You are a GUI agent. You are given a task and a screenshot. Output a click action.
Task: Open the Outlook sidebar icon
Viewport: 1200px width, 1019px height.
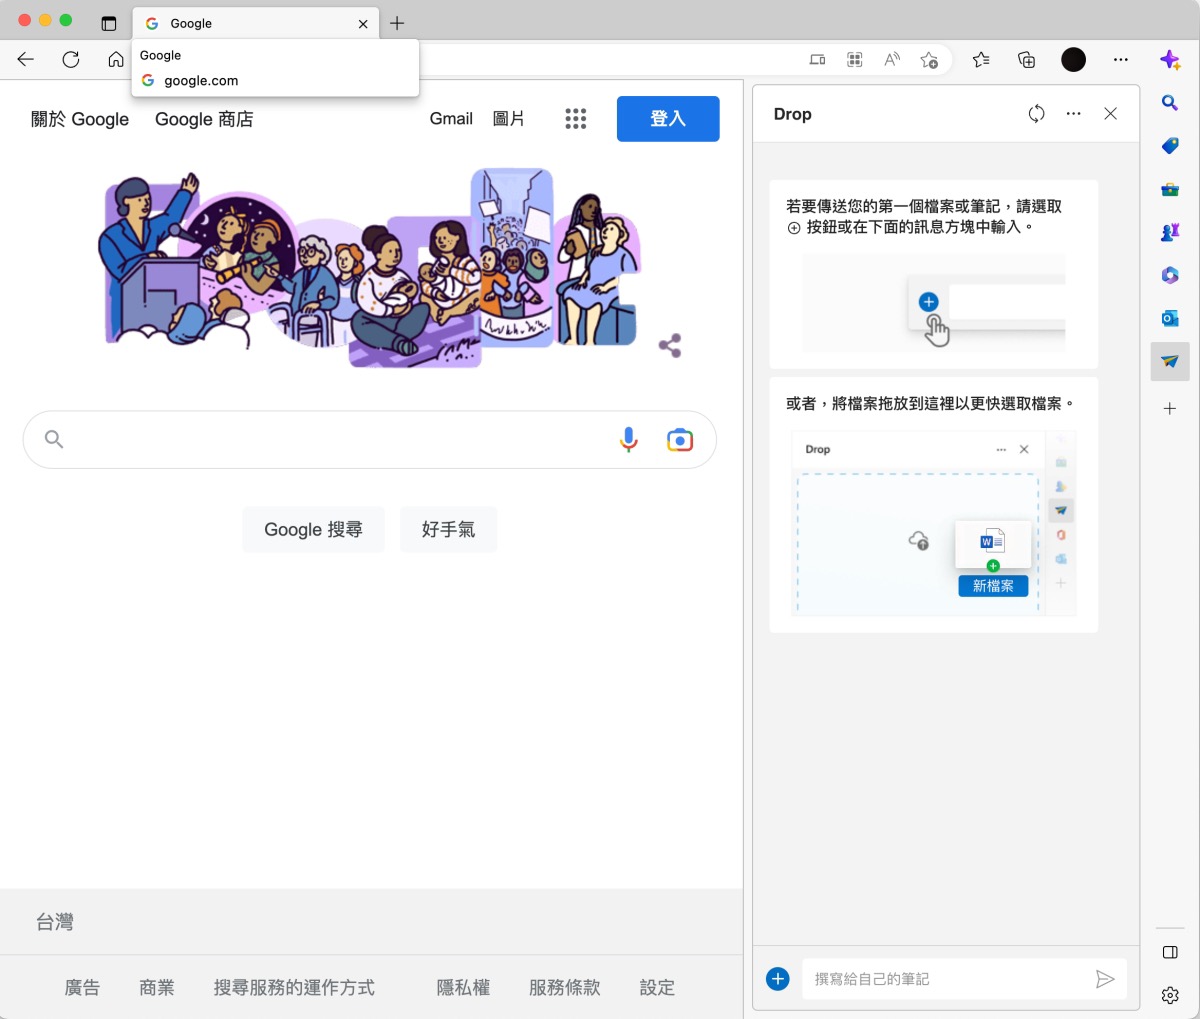click(x=1170, y=319)
